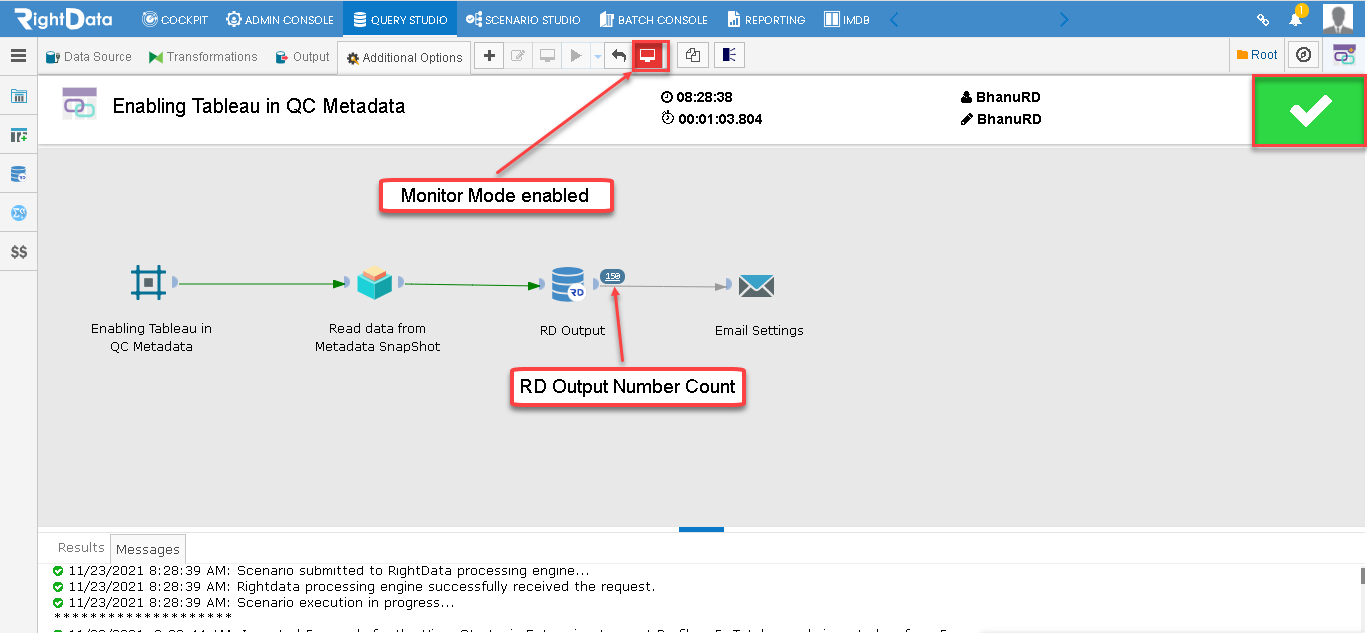The height and width of the screenshot is (633, 1367).
Task: Click the dark blue split panel toolbar button
Action: (x=729, y=56)
